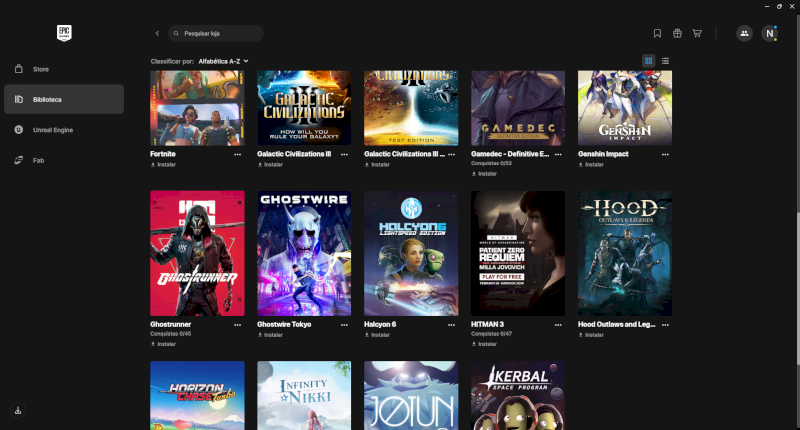This screenshot has height=430, width=800.
Task: Switch to grid view
Action: 648,61
